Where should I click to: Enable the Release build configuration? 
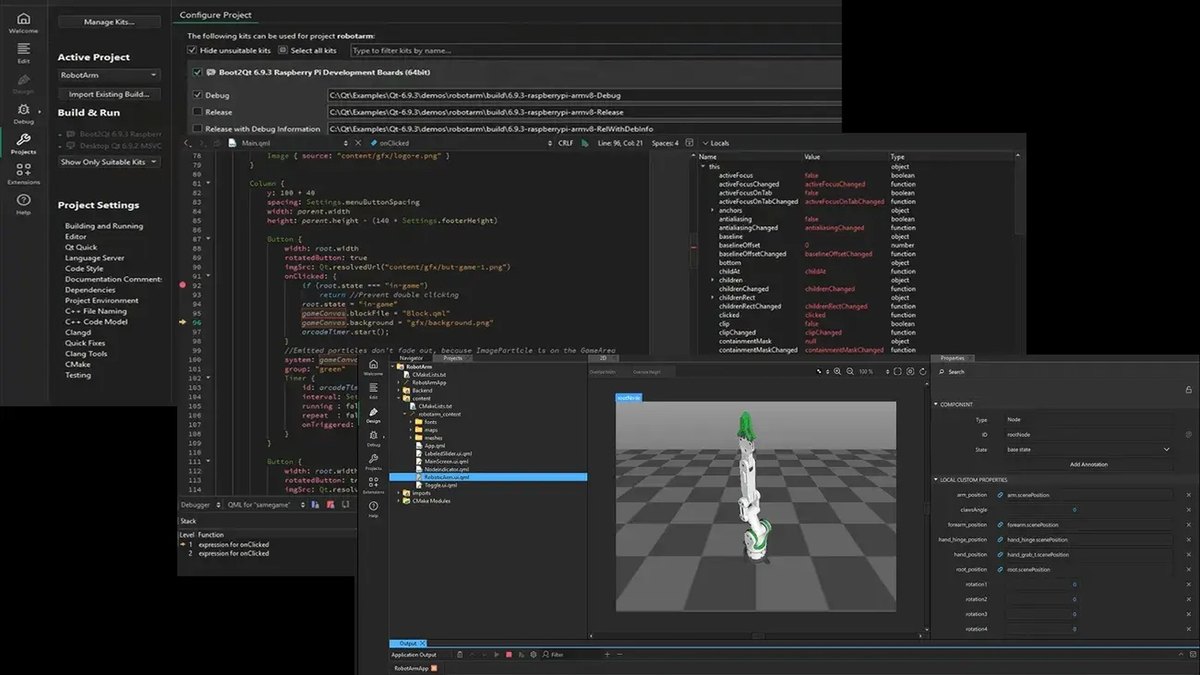pyautogui.click(x=197, y=112)
